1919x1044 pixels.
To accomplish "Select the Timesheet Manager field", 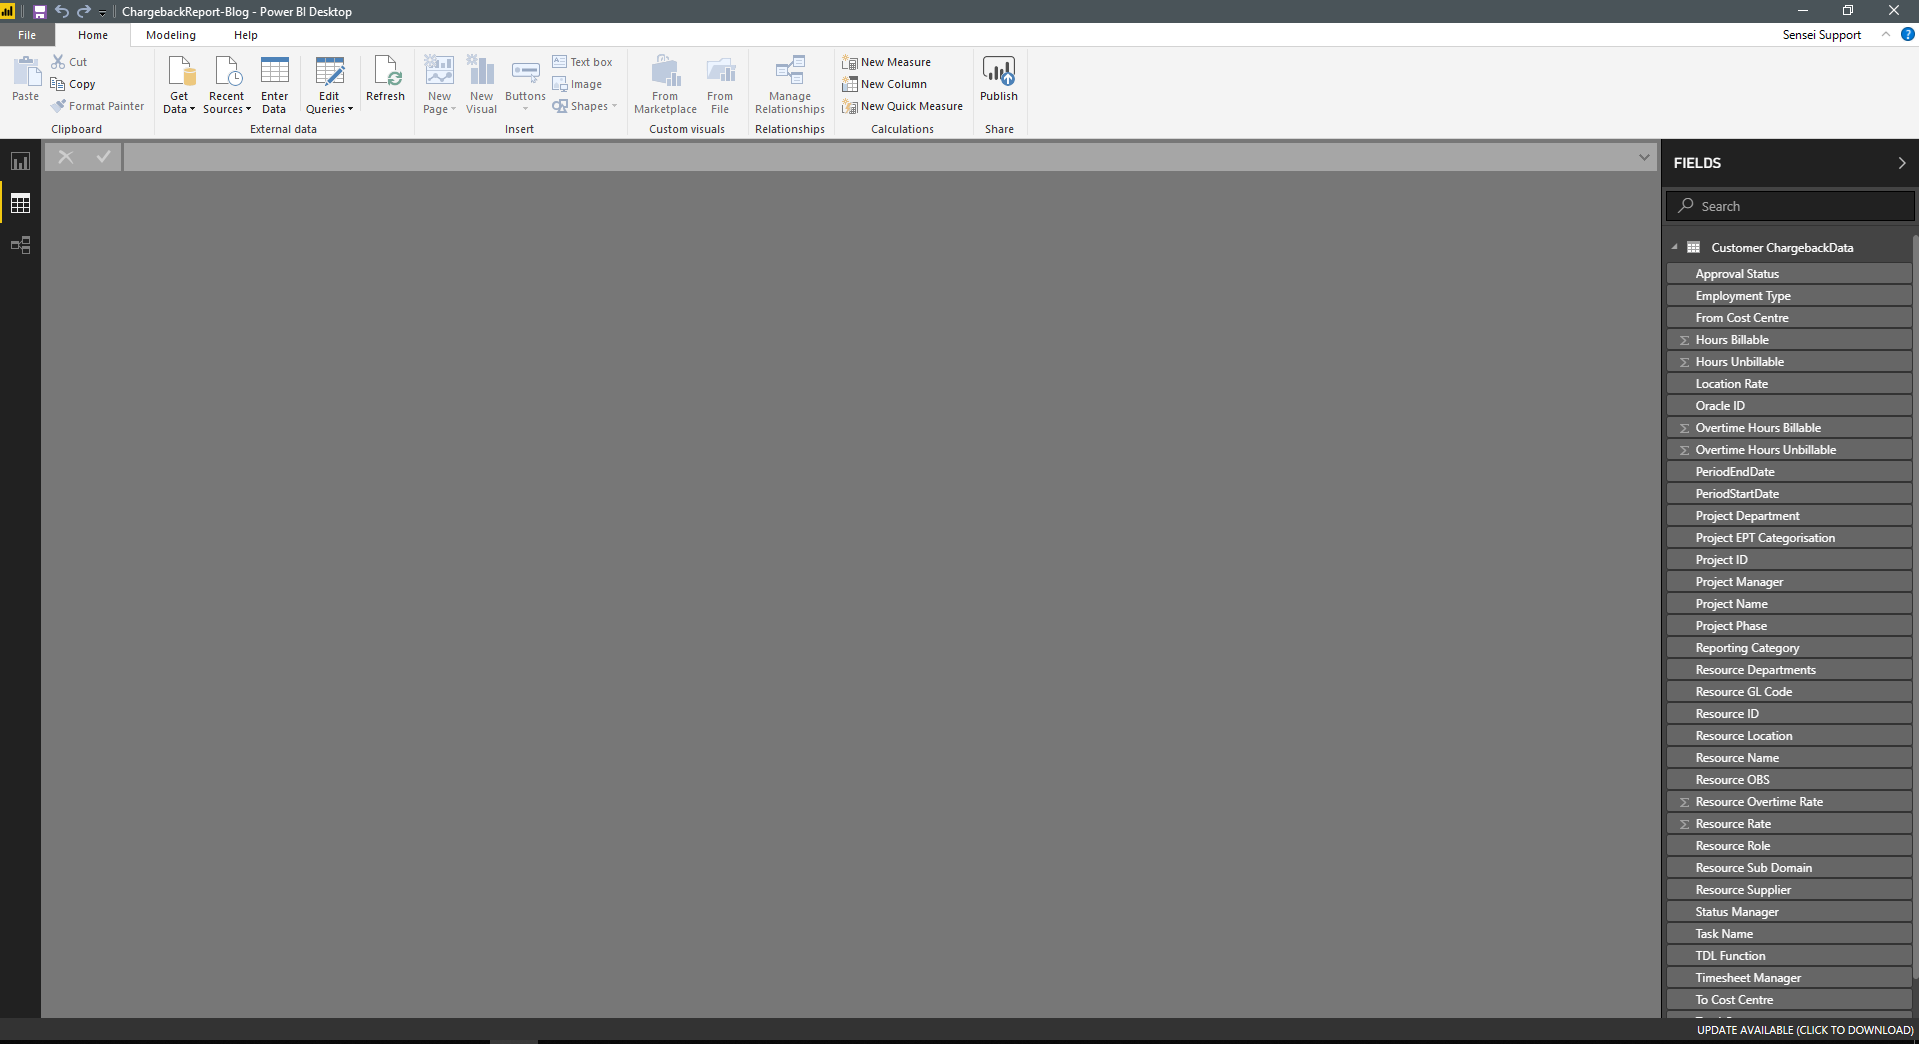I will [1789, 978].
